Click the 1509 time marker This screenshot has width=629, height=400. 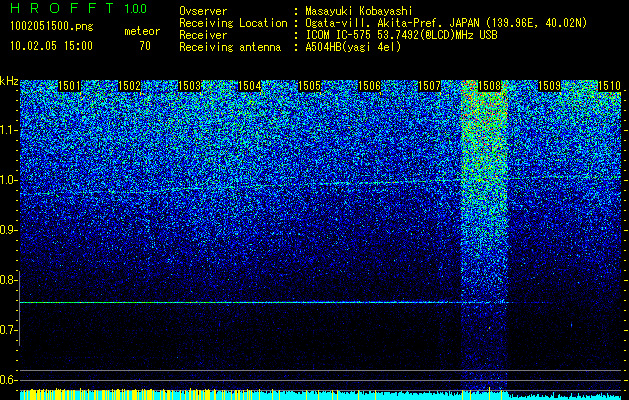pyautogui.click(x=550, y=86)
